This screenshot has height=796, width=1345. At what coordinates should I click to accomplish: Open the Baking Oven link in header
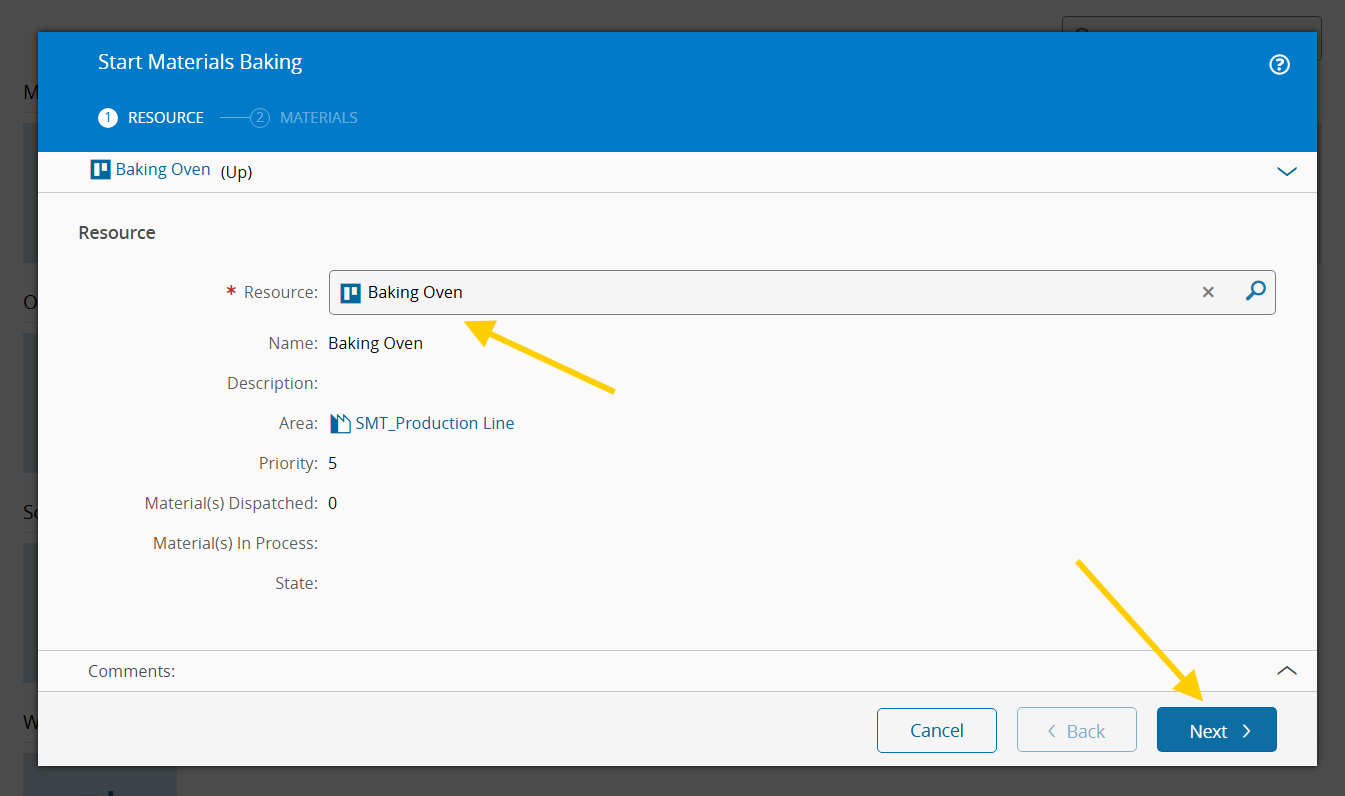[163, 170]
